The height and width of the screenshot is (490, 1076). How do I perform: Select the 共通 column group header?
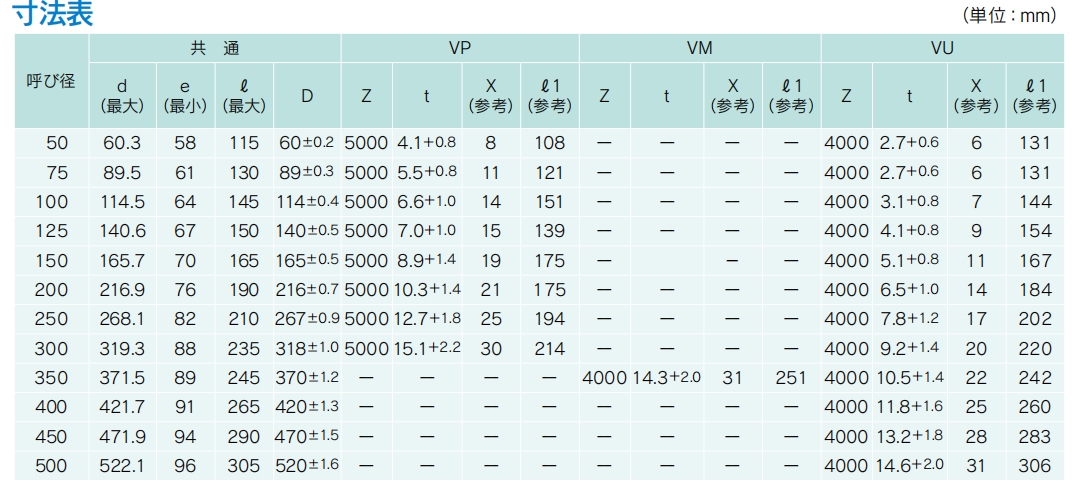[x=215, y=48]
